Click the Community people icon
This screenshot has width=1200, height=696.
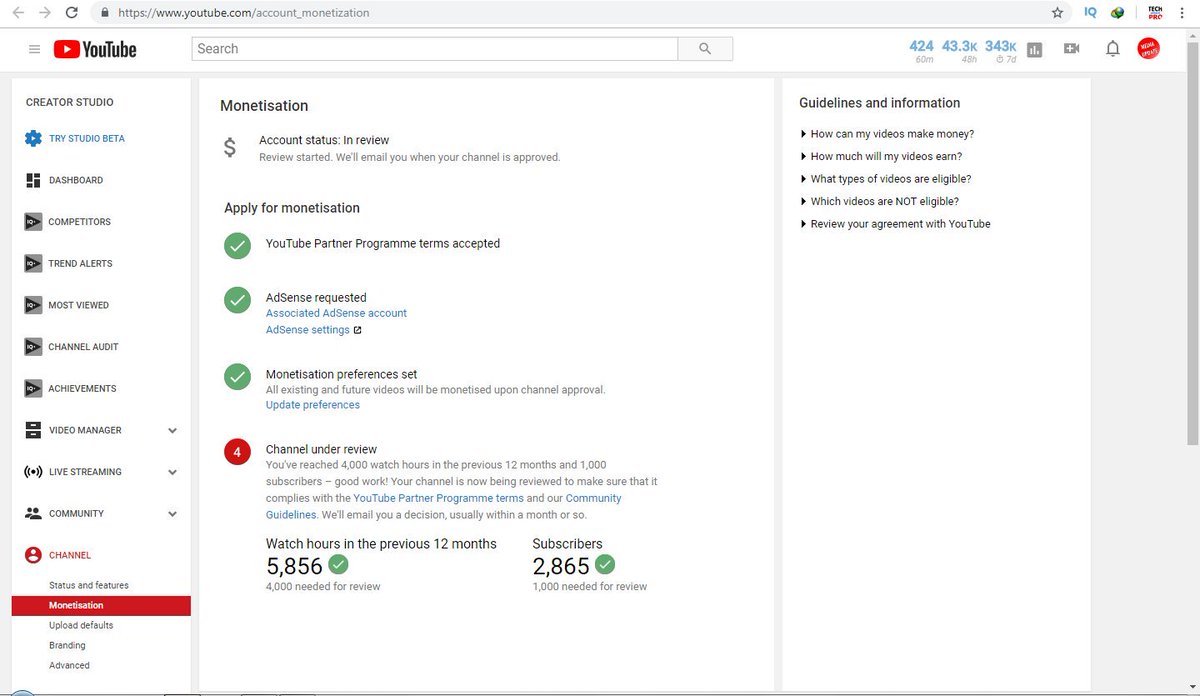click(33, 513)
